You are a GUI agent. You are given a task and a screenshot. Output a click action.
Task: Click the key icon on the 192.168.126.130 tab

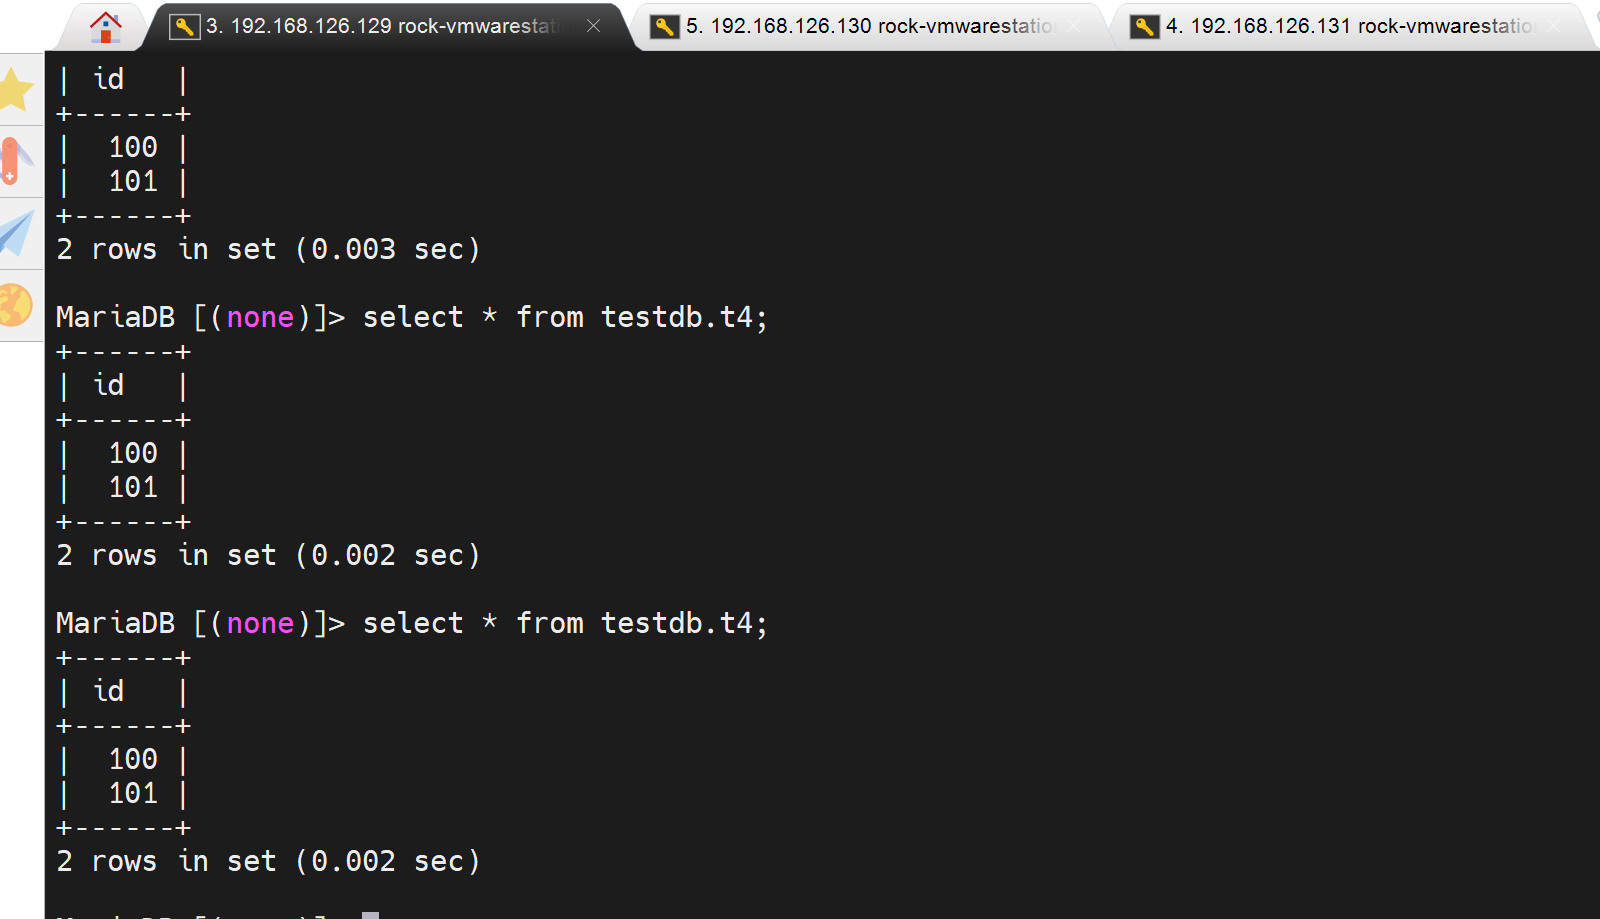(x=664, y=27)
